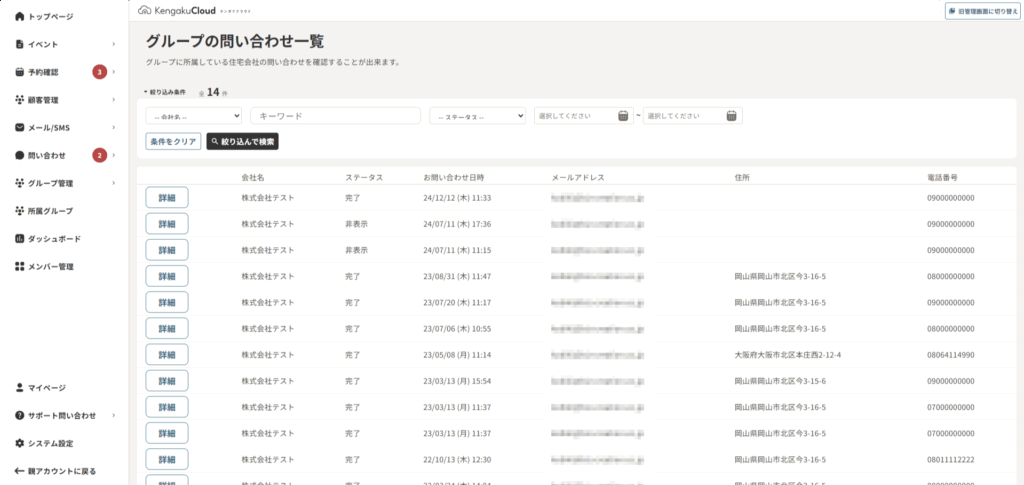The image size is (1024, 485).
Task: Collapse the 絞り込み条件 filter section
Action: coord(166,92)
